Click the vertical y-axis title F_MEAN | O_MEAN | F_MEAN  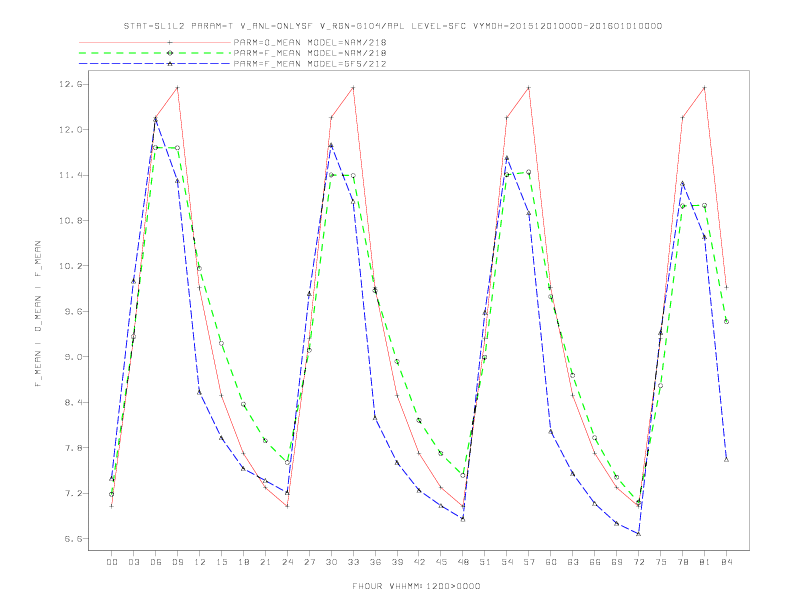point(38,314)
